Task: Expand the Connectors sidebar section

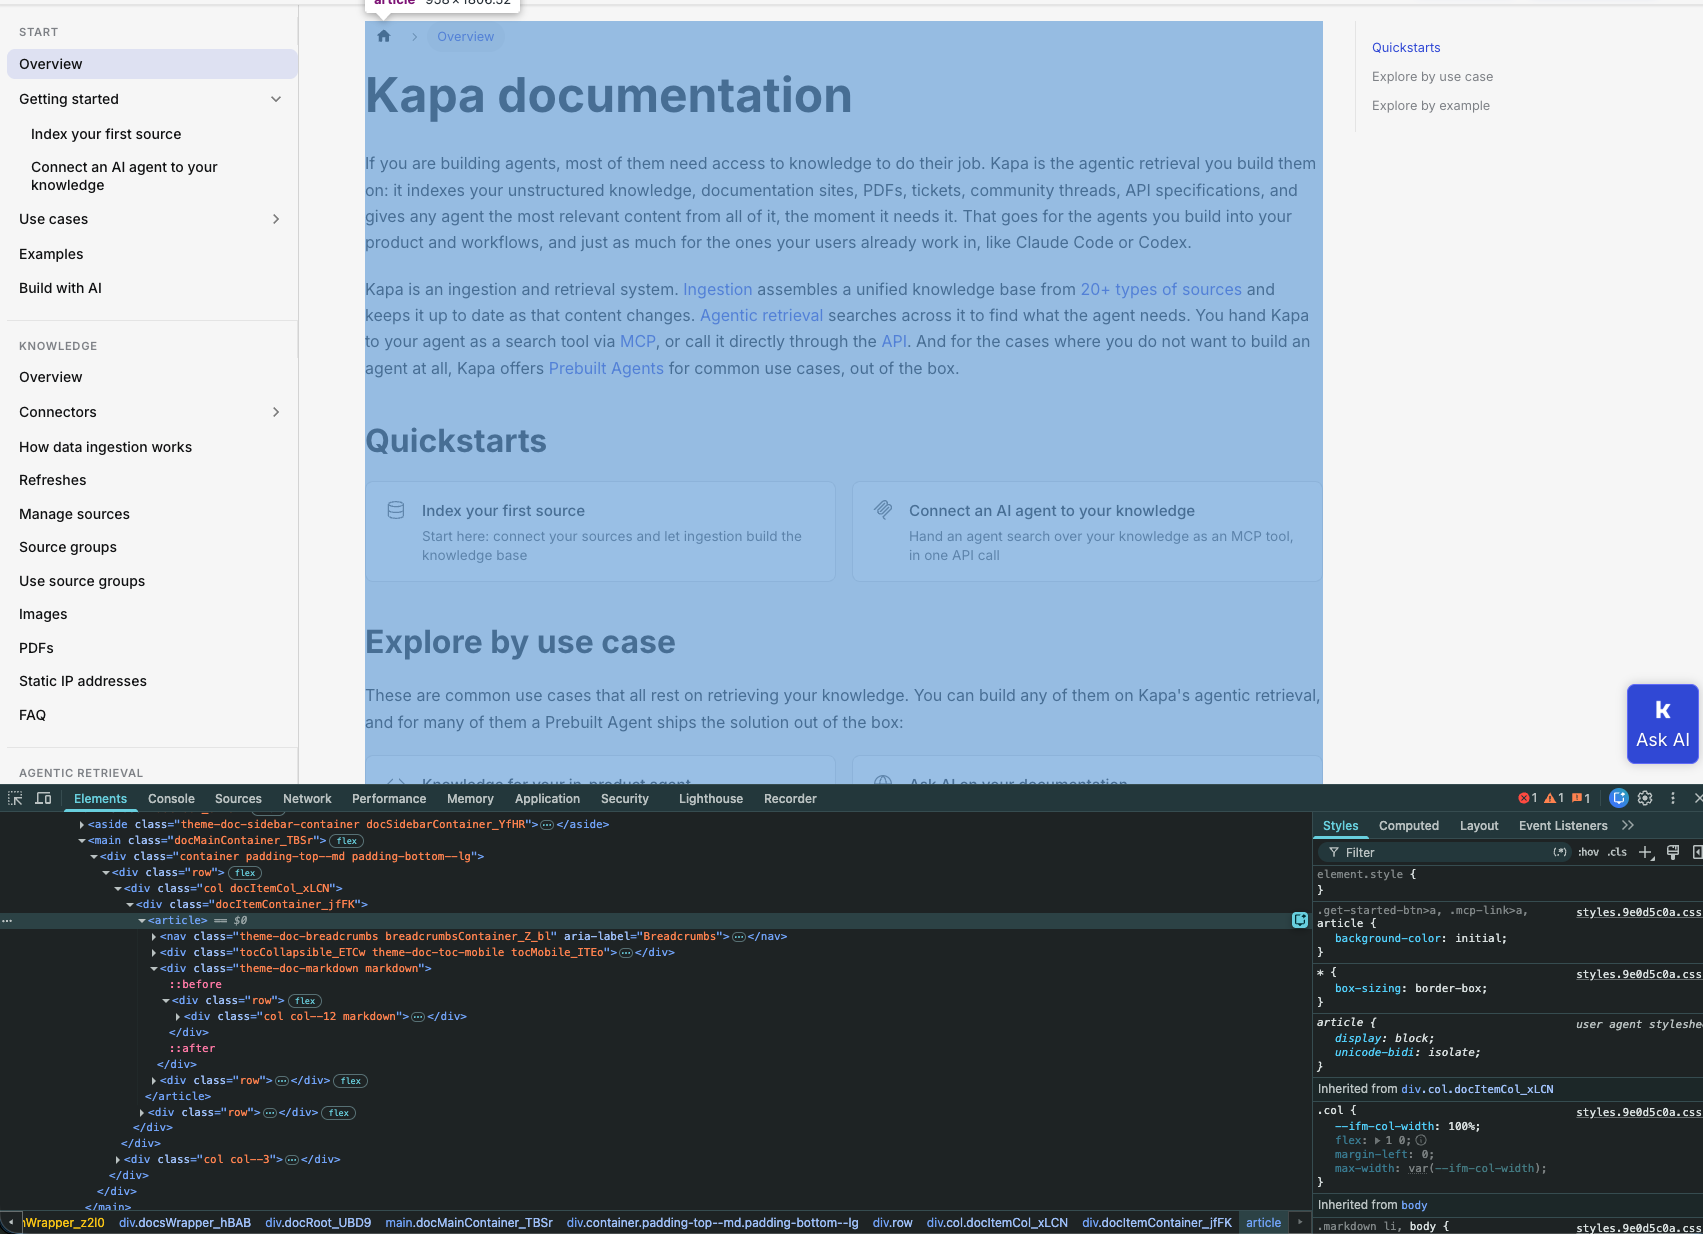Action: pyautogui.click(x=276, y=412)
